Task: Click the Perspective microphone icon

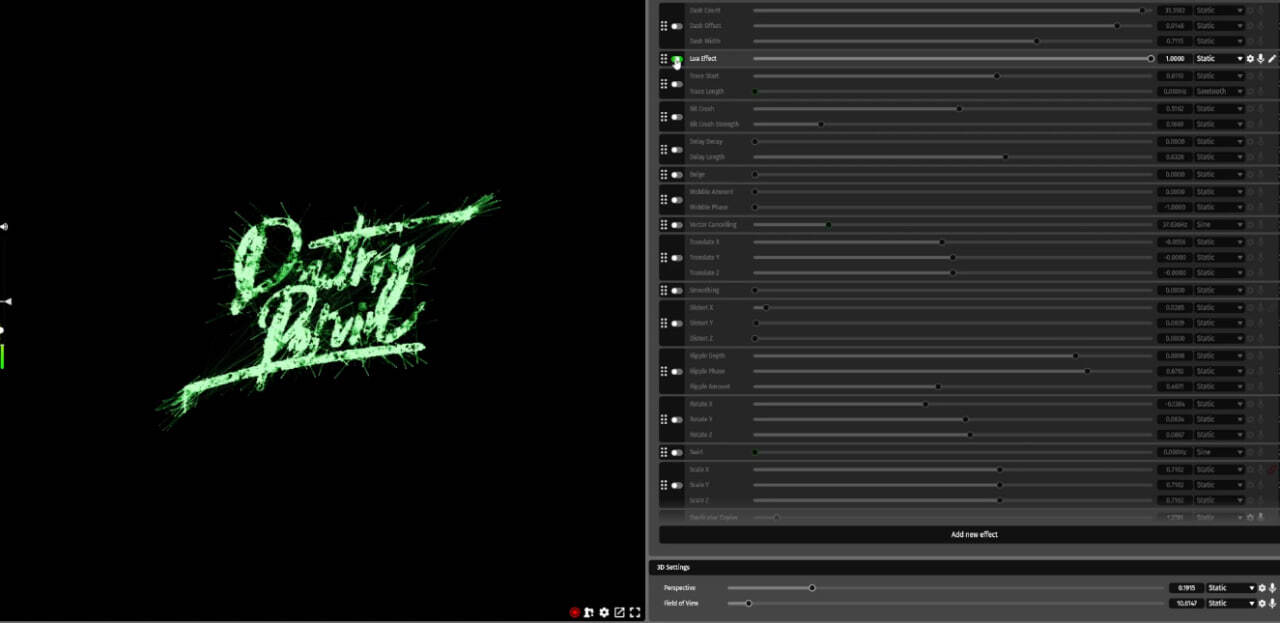Action: click(x=1272, y=588)
